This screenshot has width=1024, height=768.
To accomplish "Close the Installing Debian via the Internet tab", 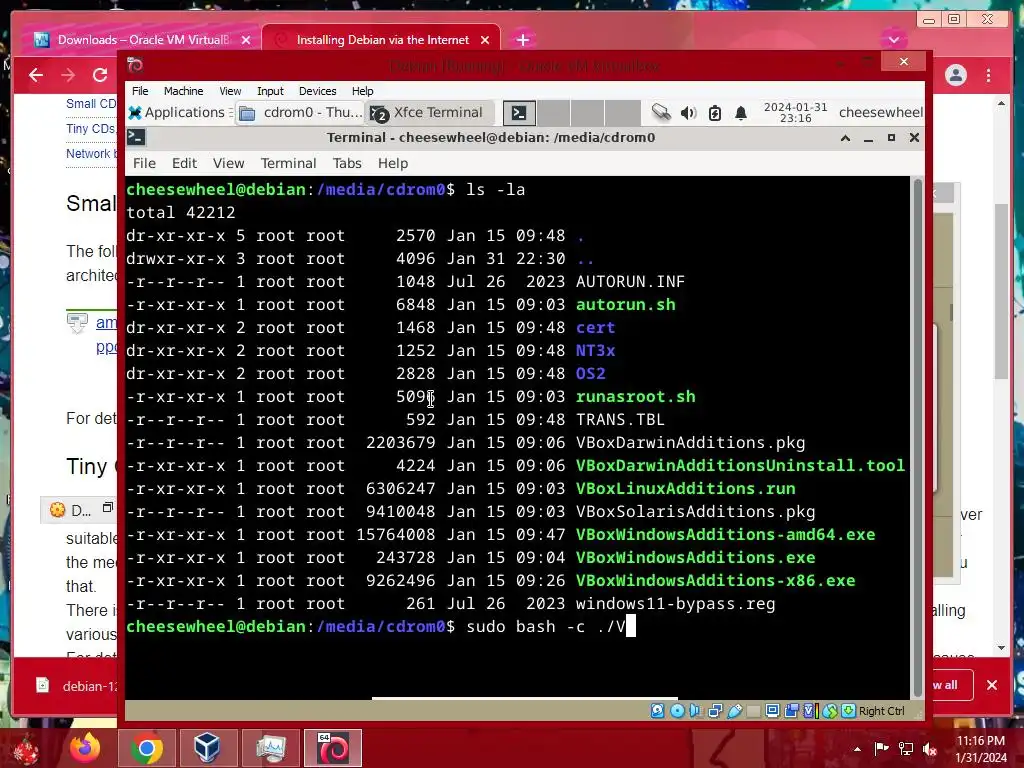I will [485, 40].
